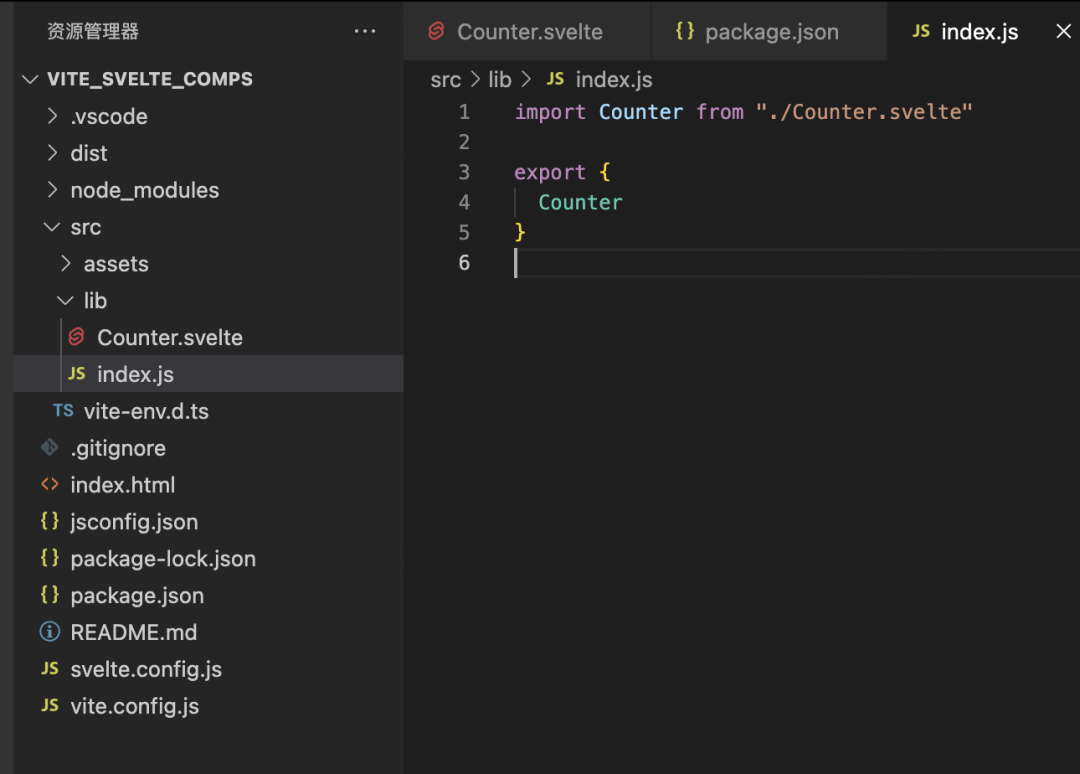Open vite.config.js file name

click(x=134, y=706)
